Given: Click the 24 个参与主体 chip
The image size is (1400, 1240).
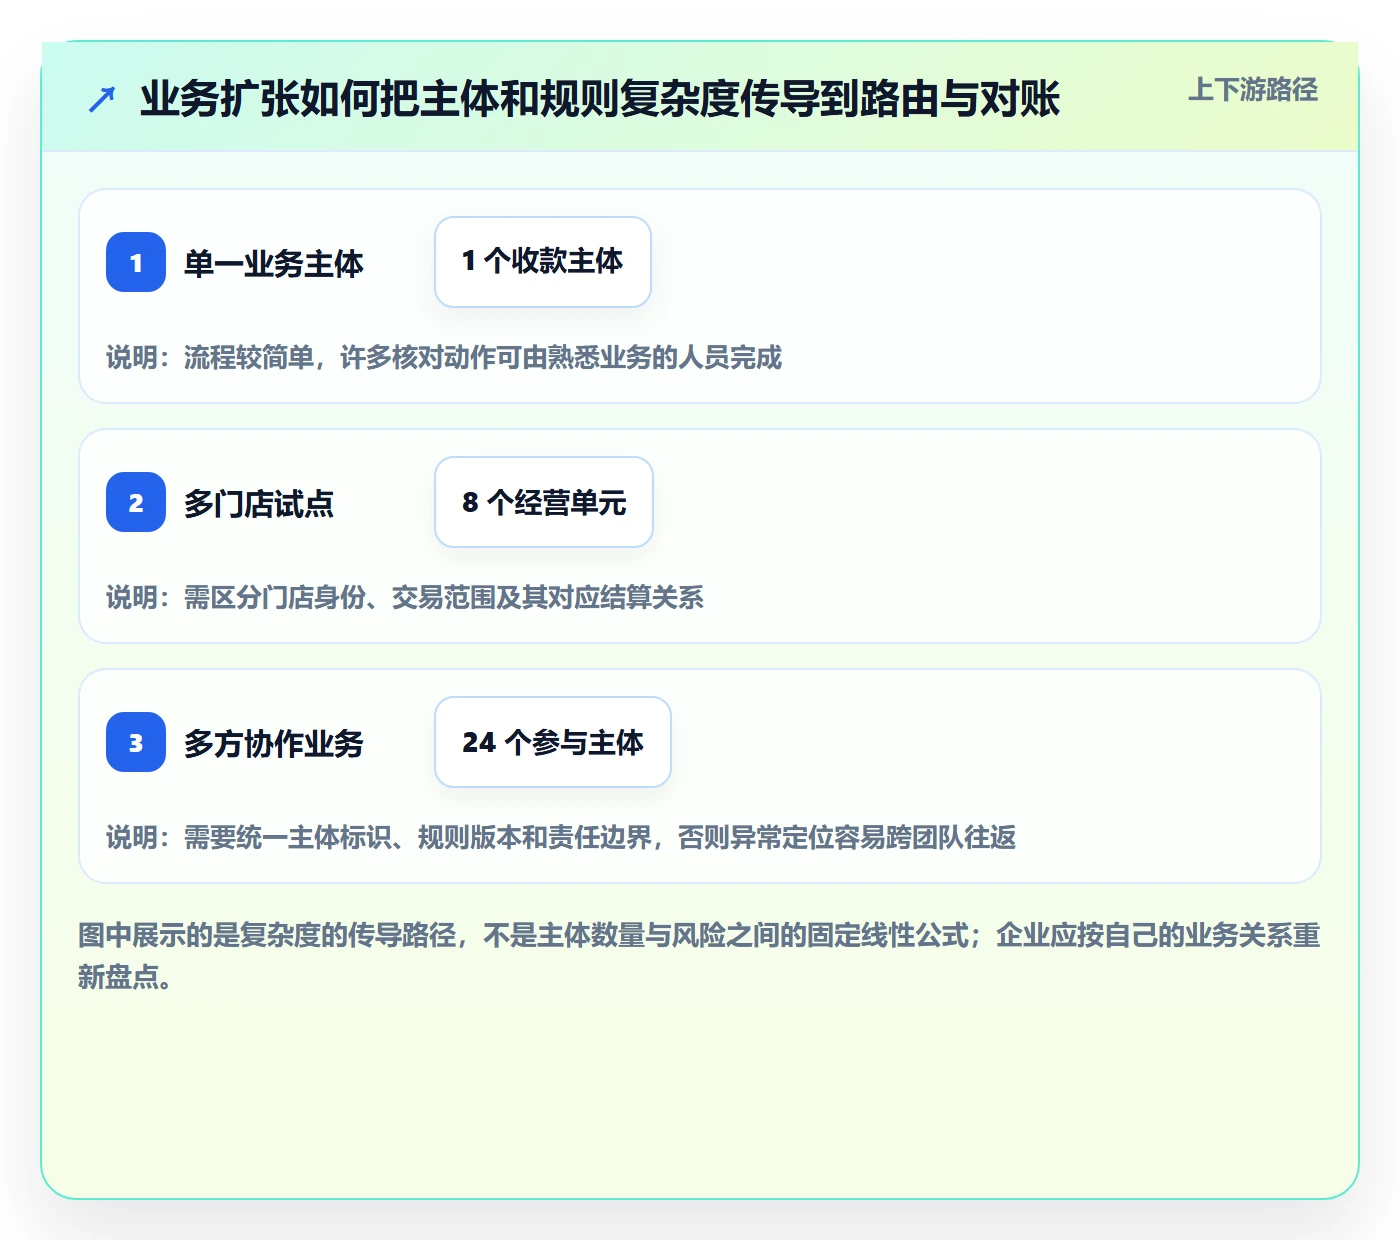Looking at the screenshot, I should [553, 742].
